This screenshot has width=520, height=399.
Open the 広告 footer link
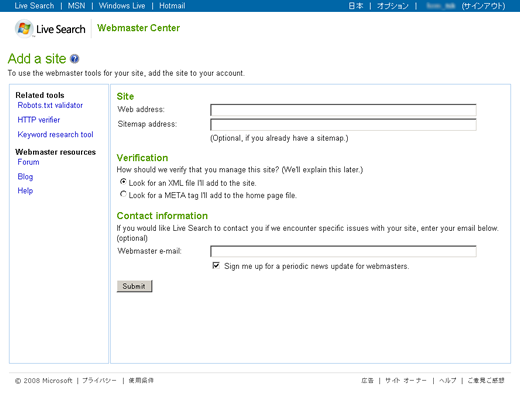coord(367,380)
